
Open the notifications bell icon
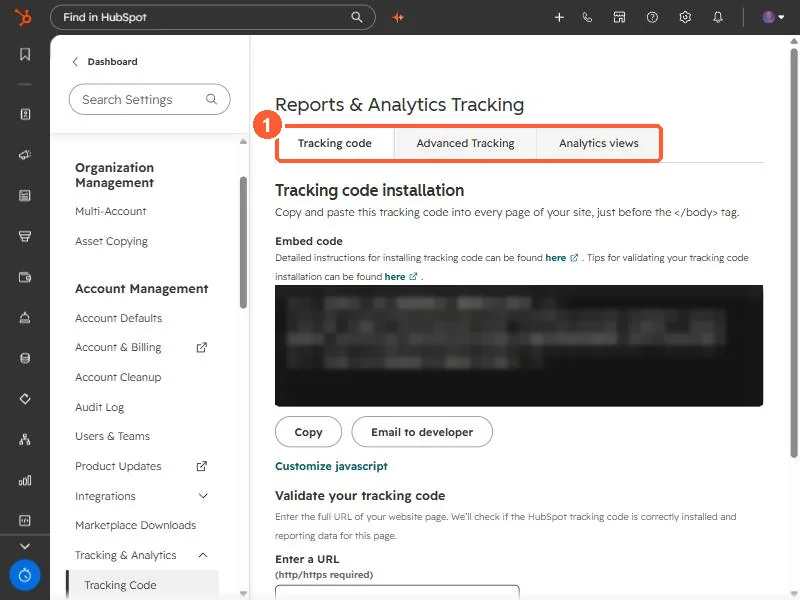pos(718,17)
